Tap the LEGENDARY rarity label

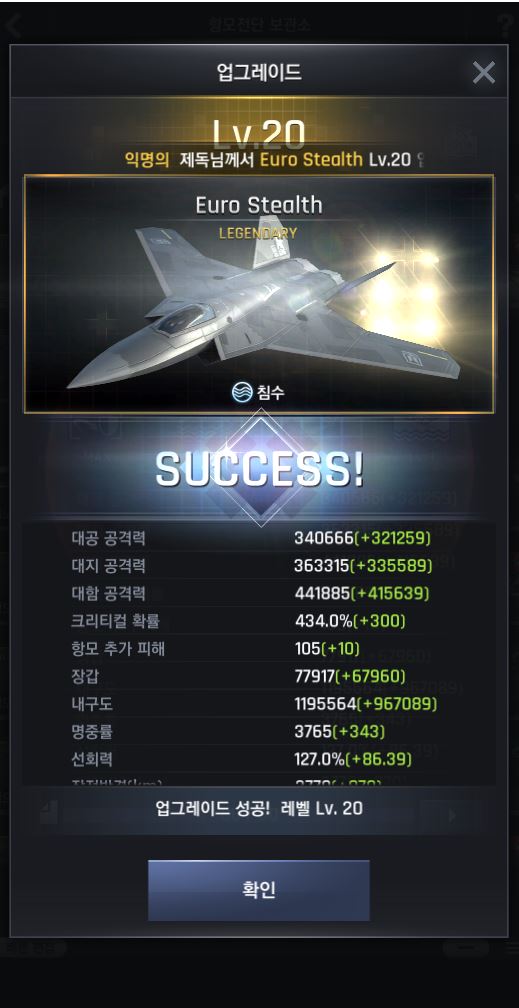[258, 233]
